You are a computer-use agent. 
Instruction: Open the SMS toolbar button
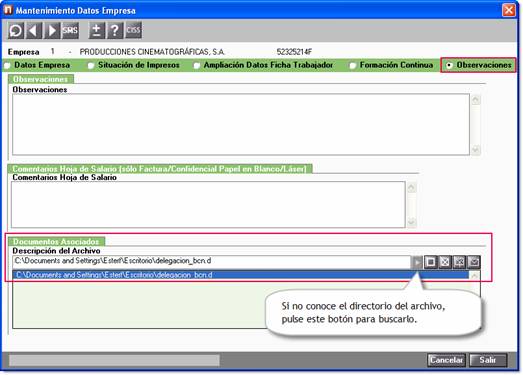tap(70, 31)
